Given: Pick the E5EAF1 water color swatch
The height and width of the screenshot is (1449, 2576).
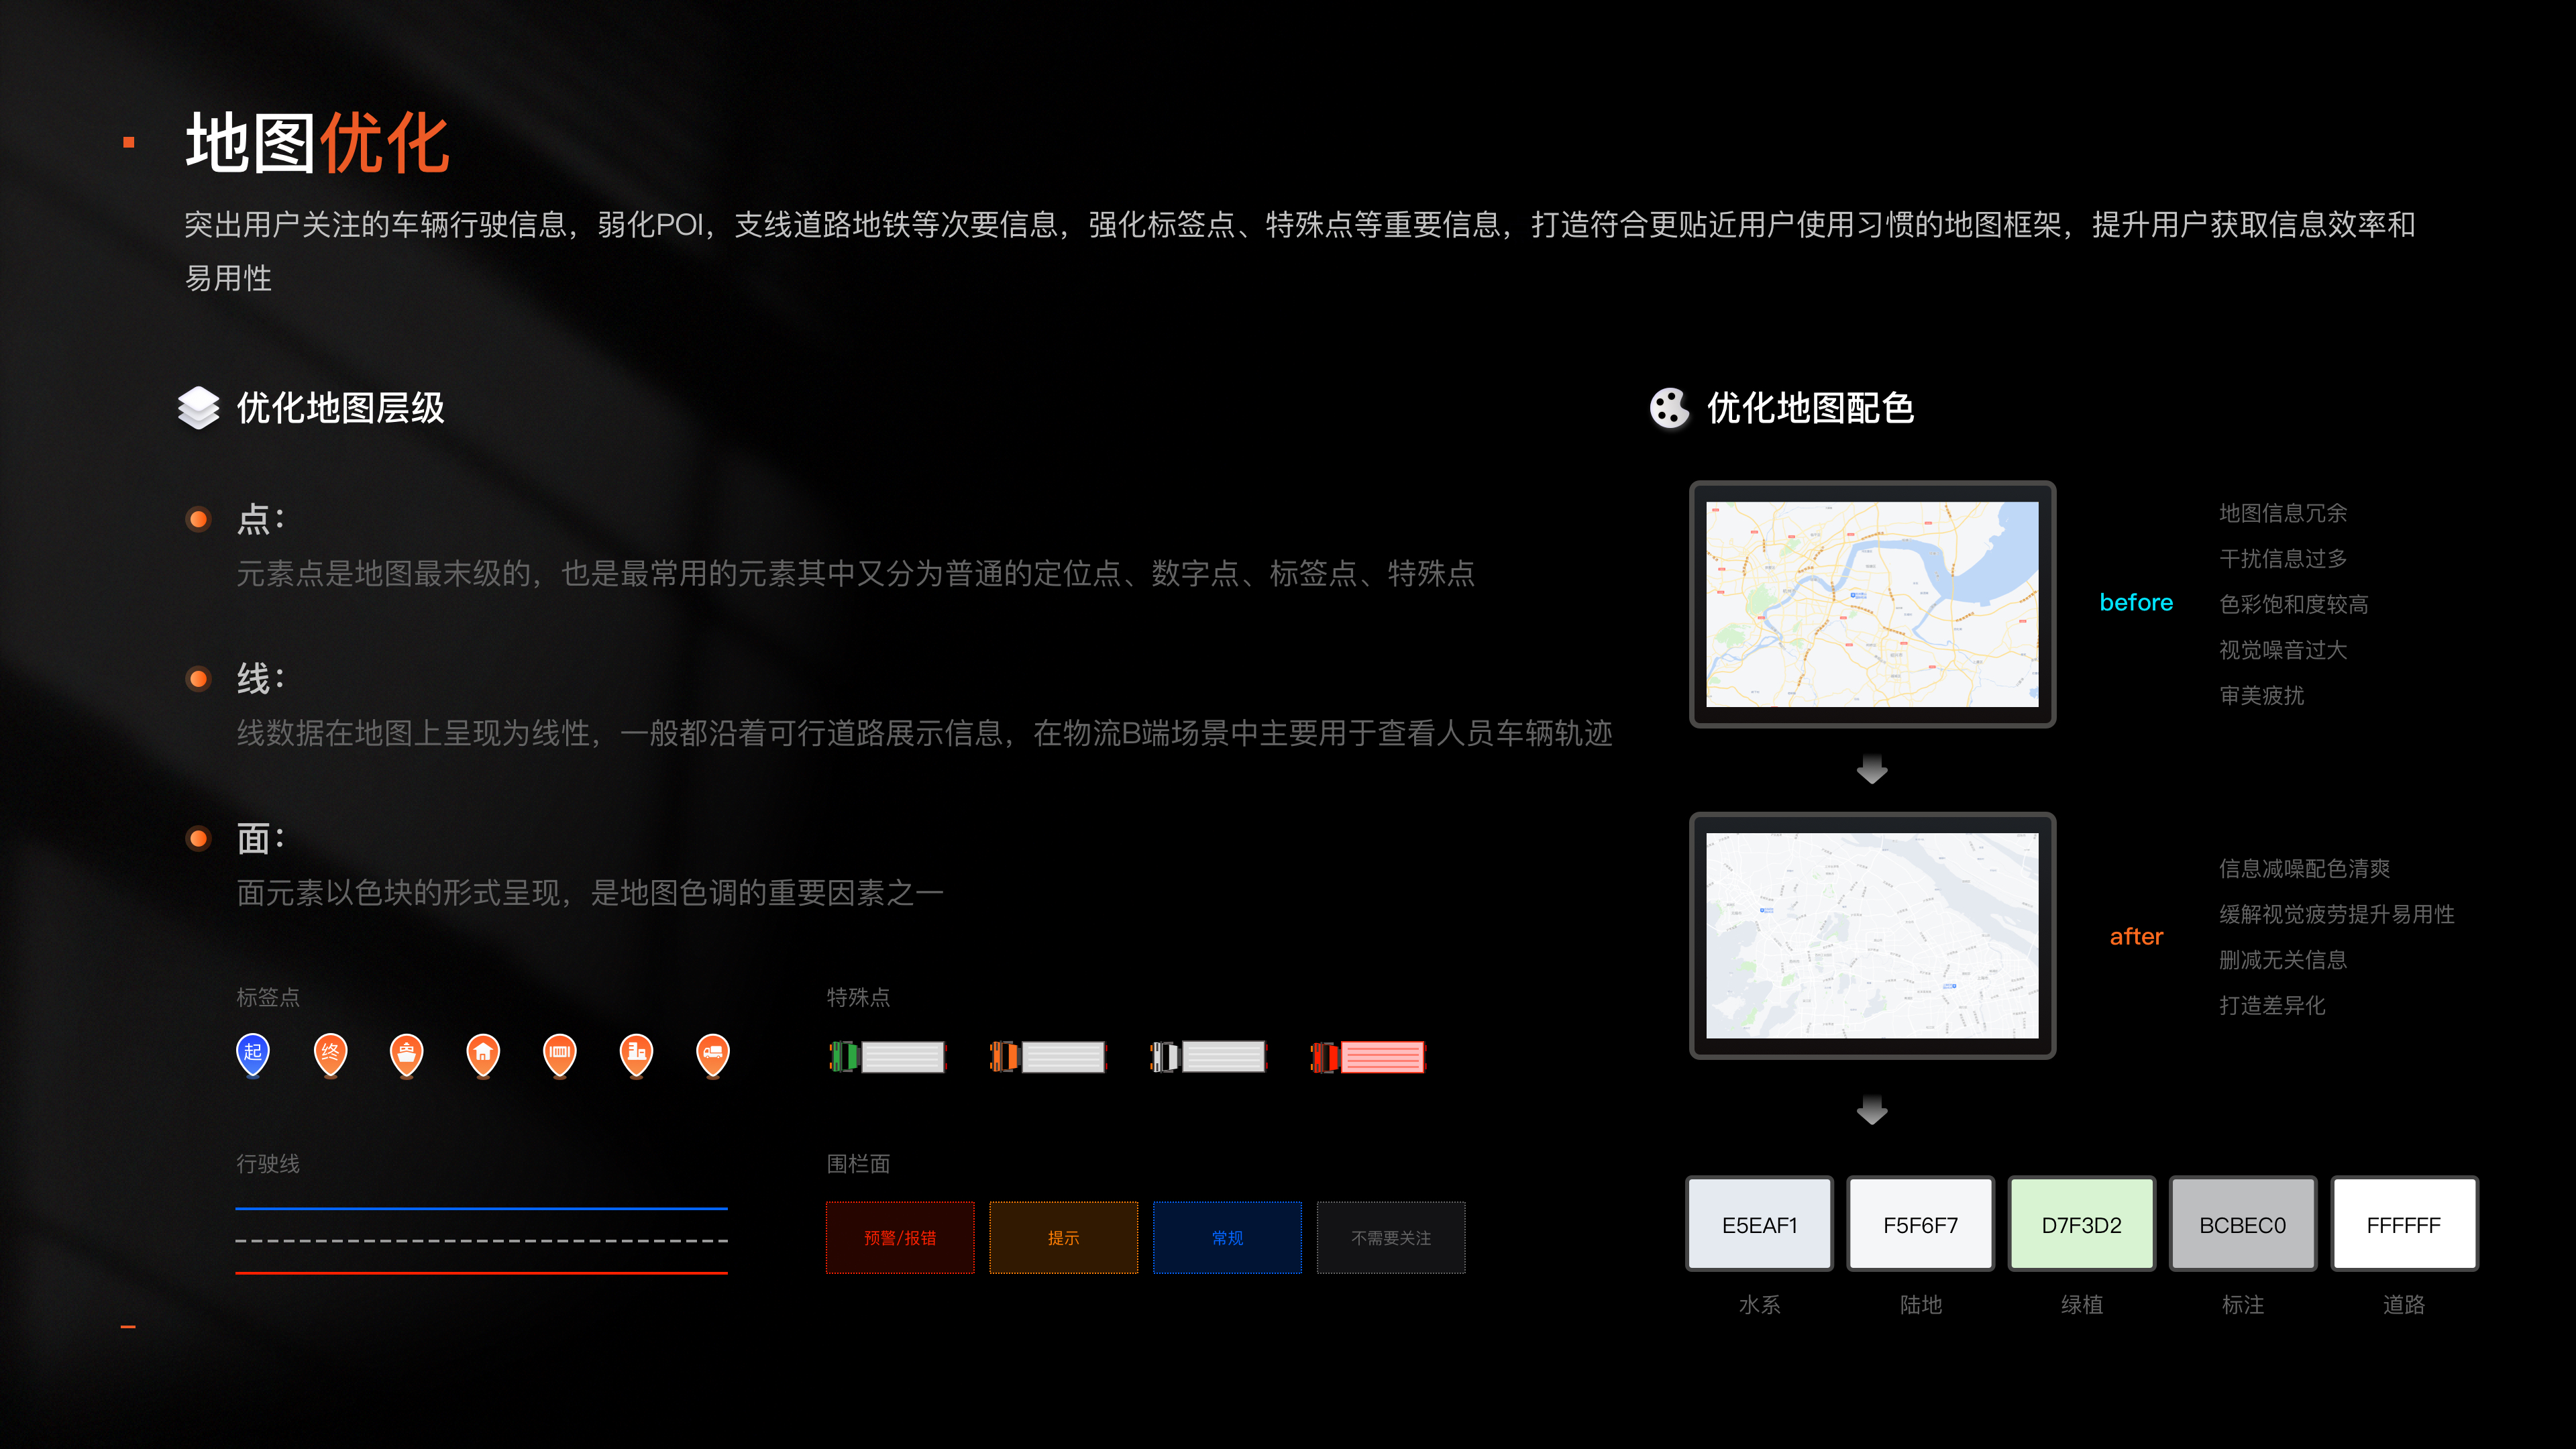Looking at the screenshot, I should click(x=1760, y=1224).
